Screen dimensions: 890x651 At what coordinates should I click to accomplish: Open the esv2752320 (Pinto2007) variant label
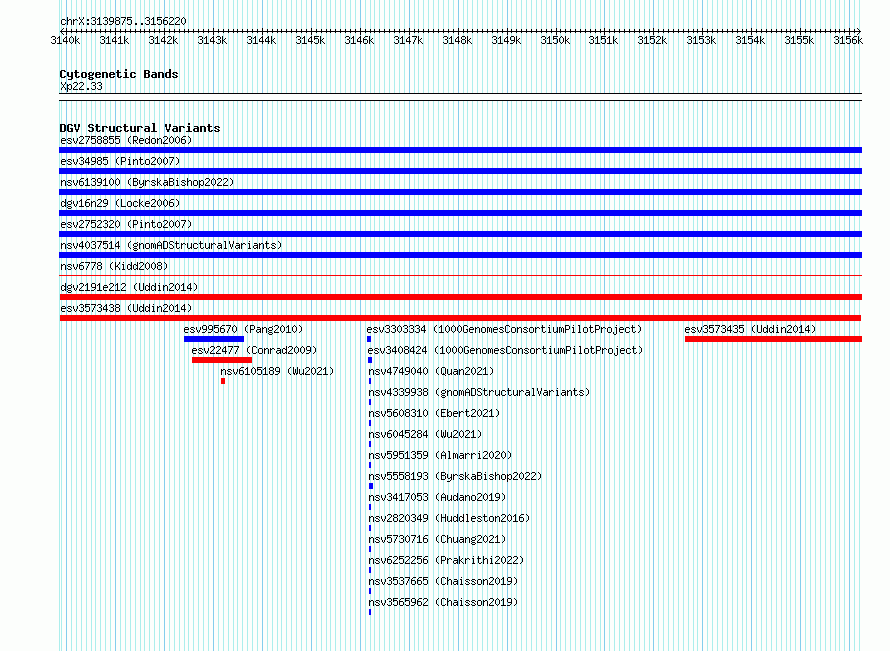pyautogui.click(x=126, y=224)
